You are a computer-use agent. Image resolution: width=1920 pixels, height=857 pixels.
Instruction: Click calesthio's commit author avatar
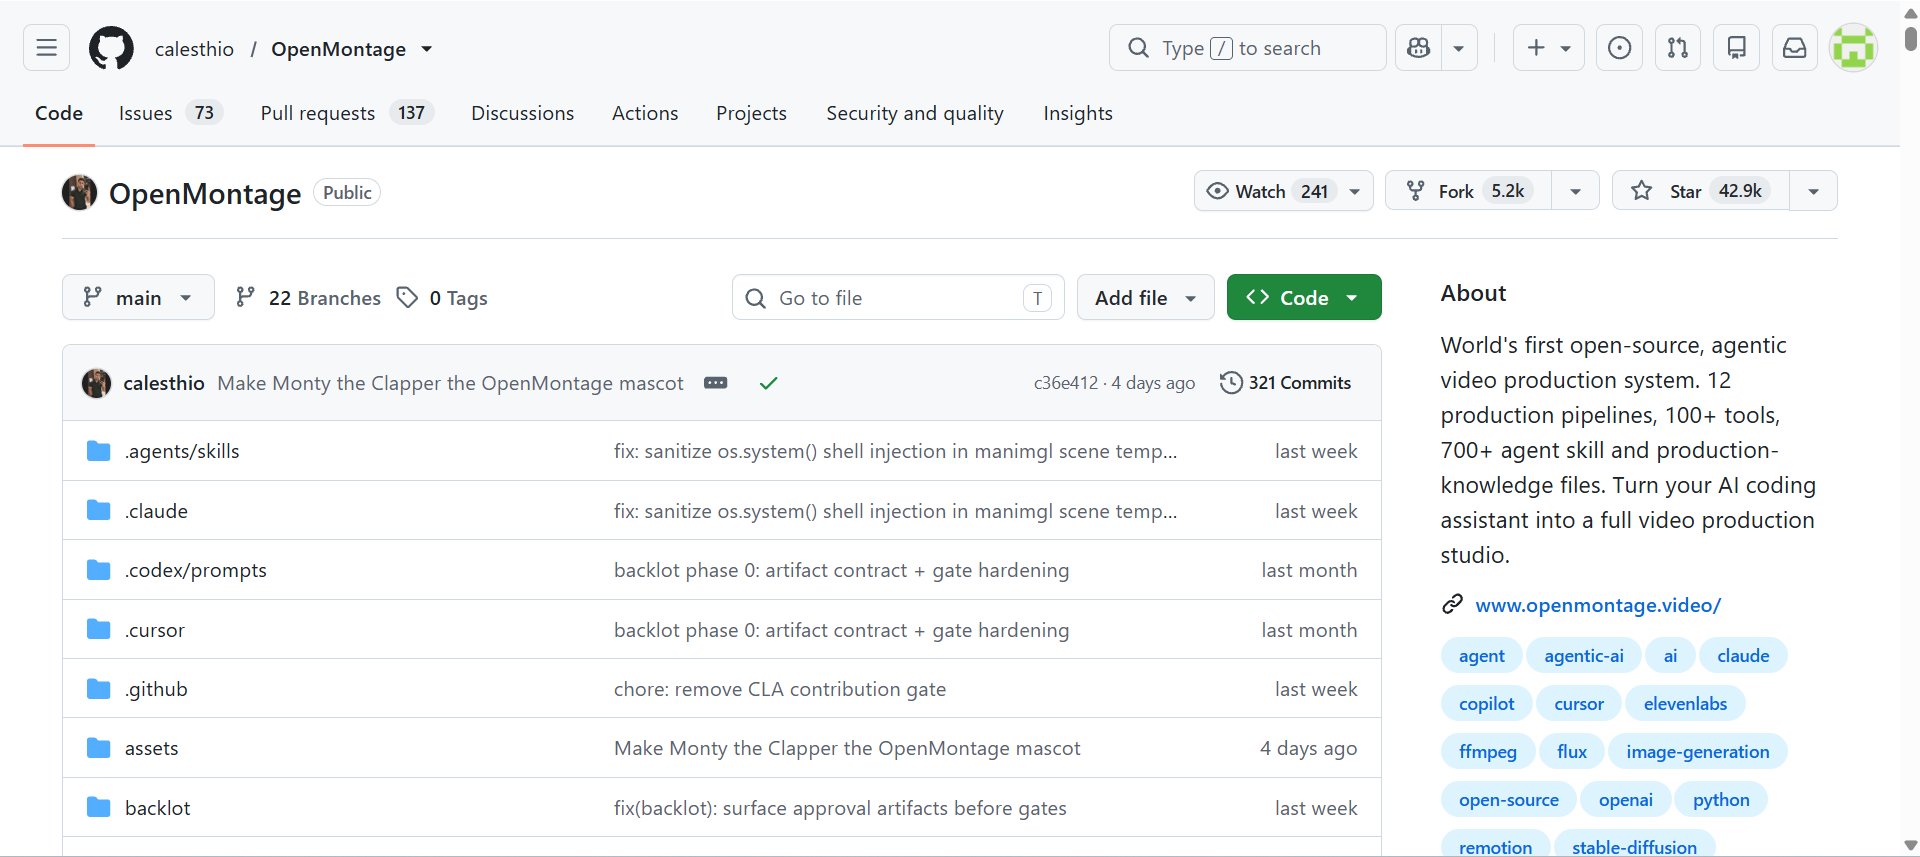click(96, 383)
